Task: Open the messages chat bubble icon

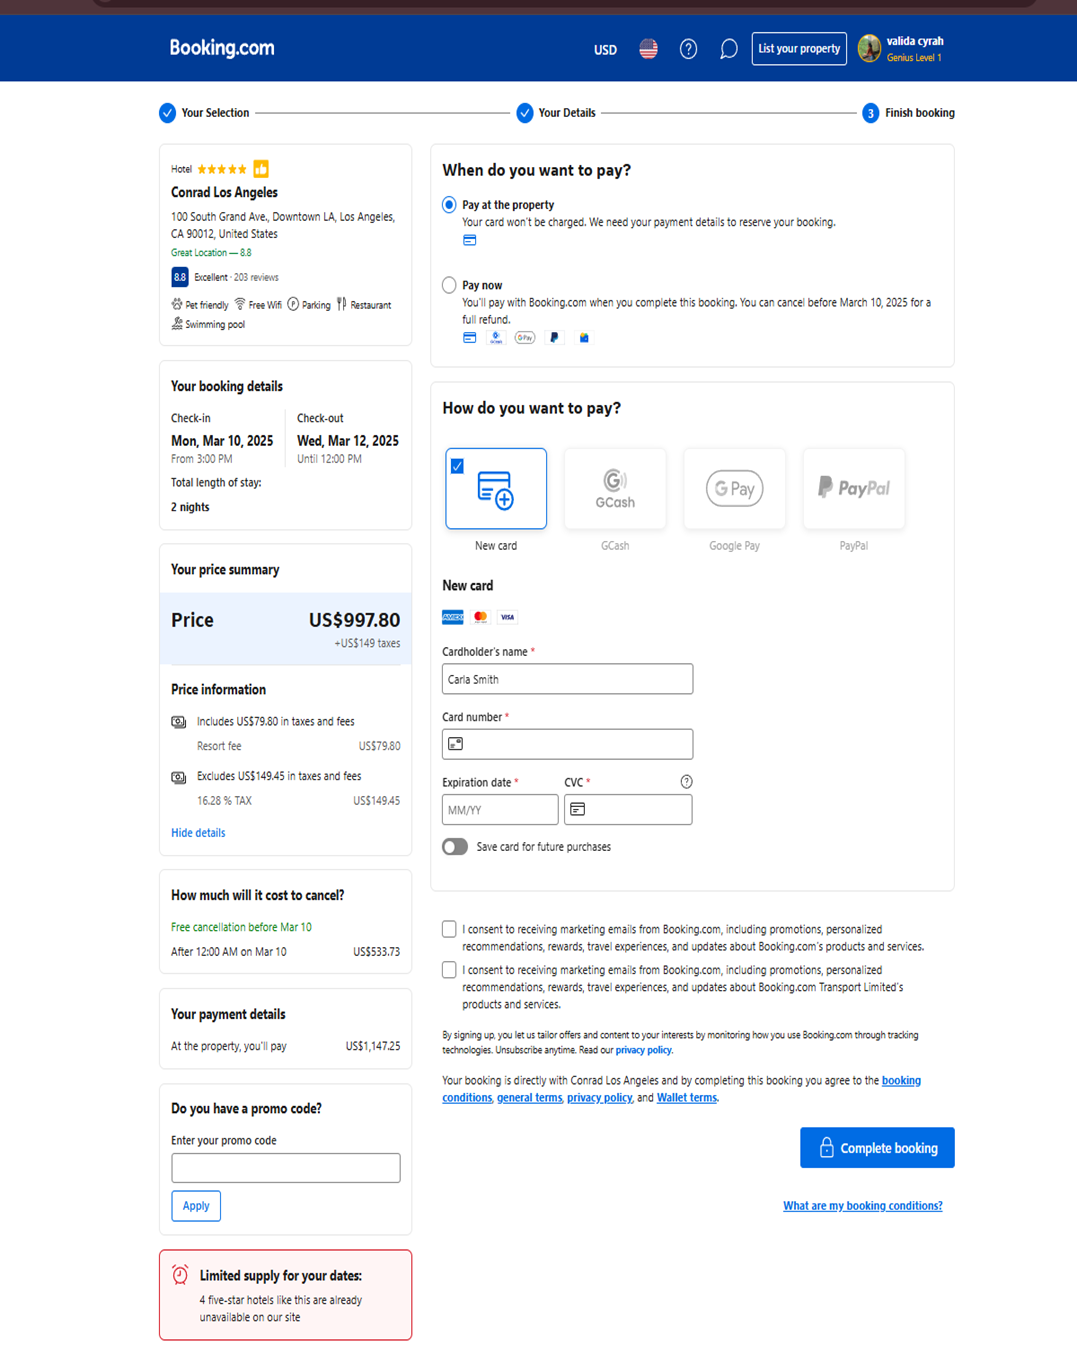Action: coord(728,49)
